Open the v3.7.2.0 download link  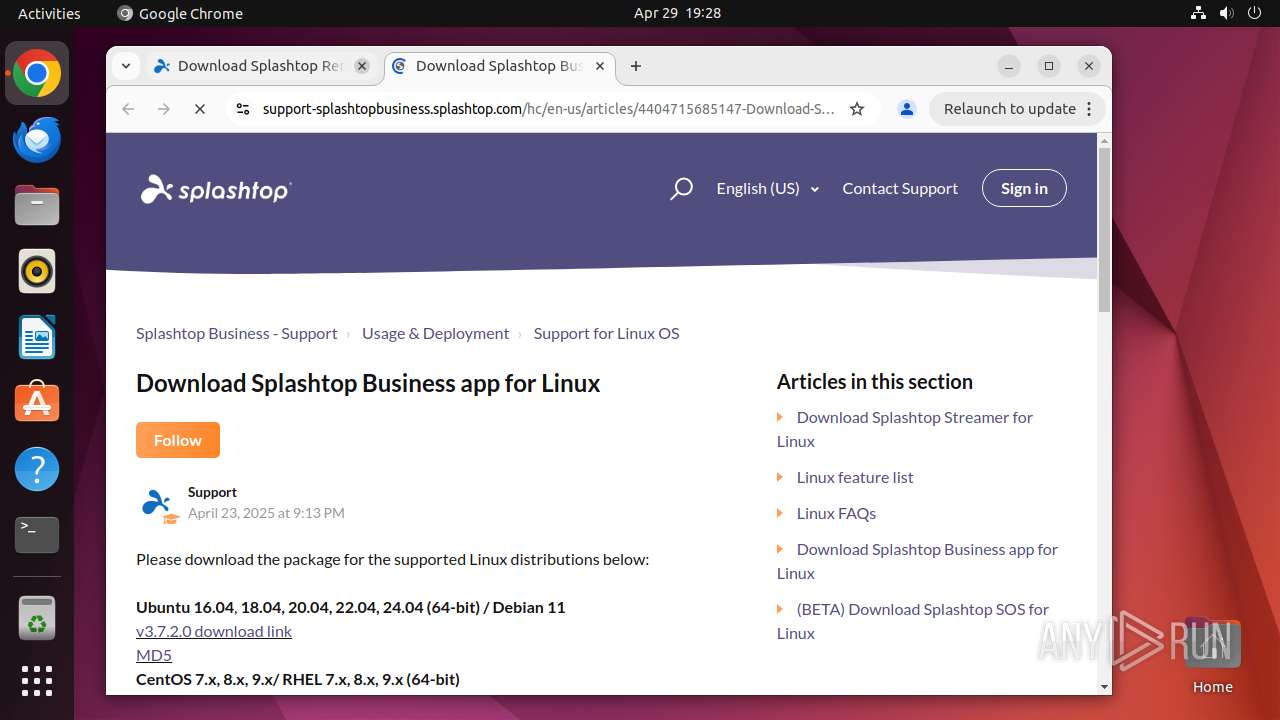[x=214, y=631]
